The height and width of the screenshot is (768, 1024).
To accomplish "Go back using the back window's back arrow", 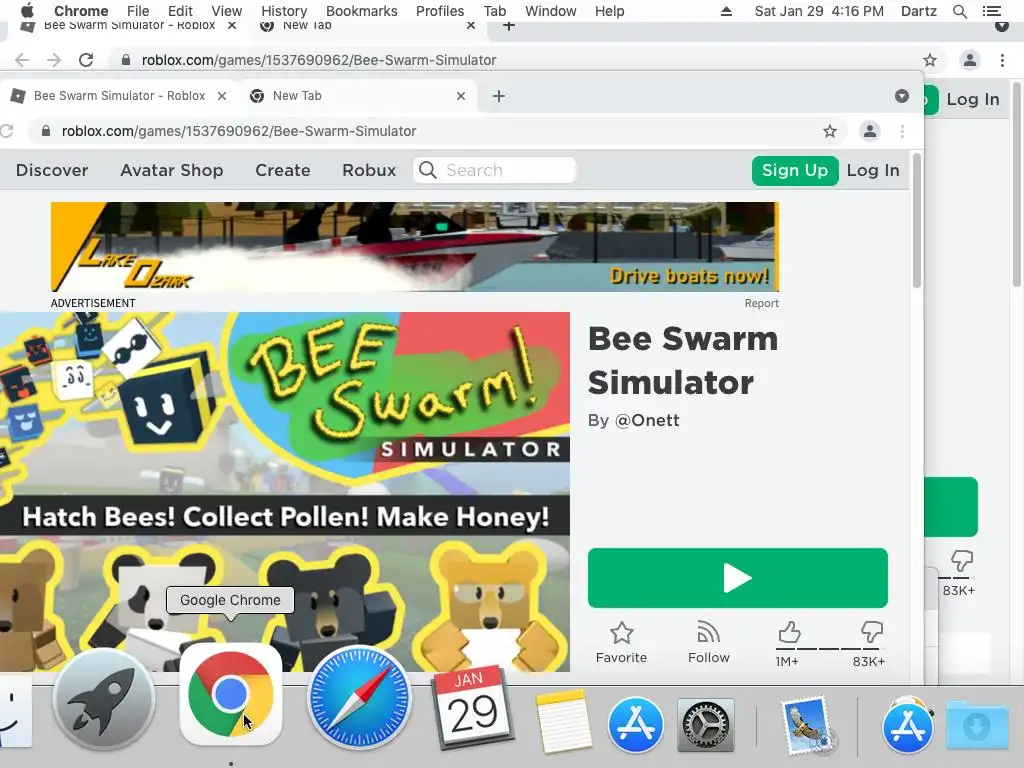I will (x=22, y=60).
